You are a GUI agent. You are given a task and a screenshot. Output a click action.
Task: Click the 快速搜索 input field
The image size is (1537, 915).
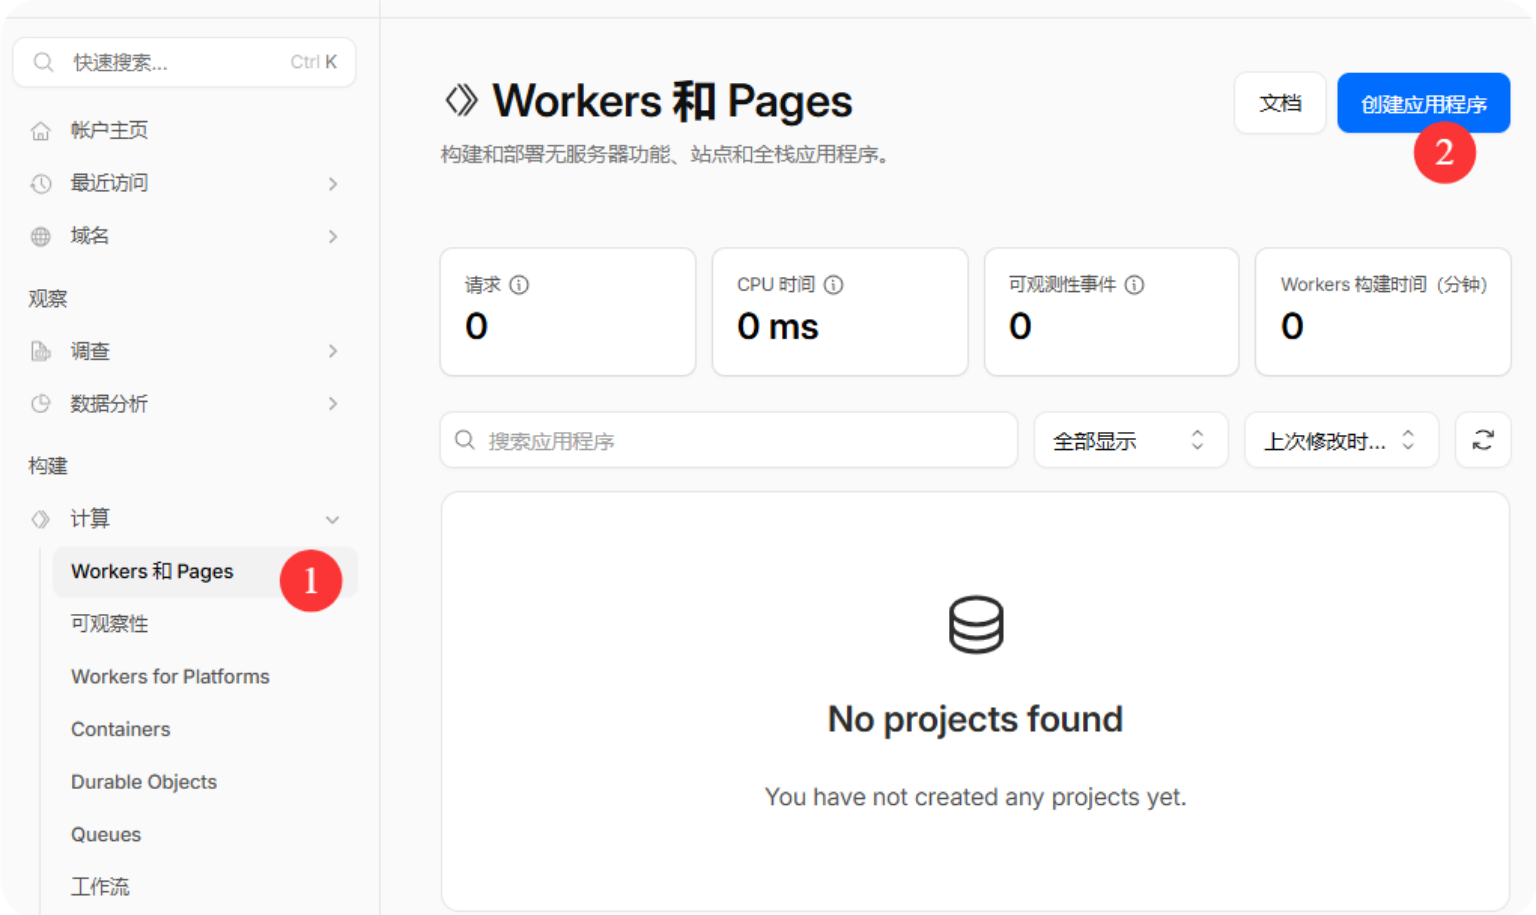coord(184,62)
